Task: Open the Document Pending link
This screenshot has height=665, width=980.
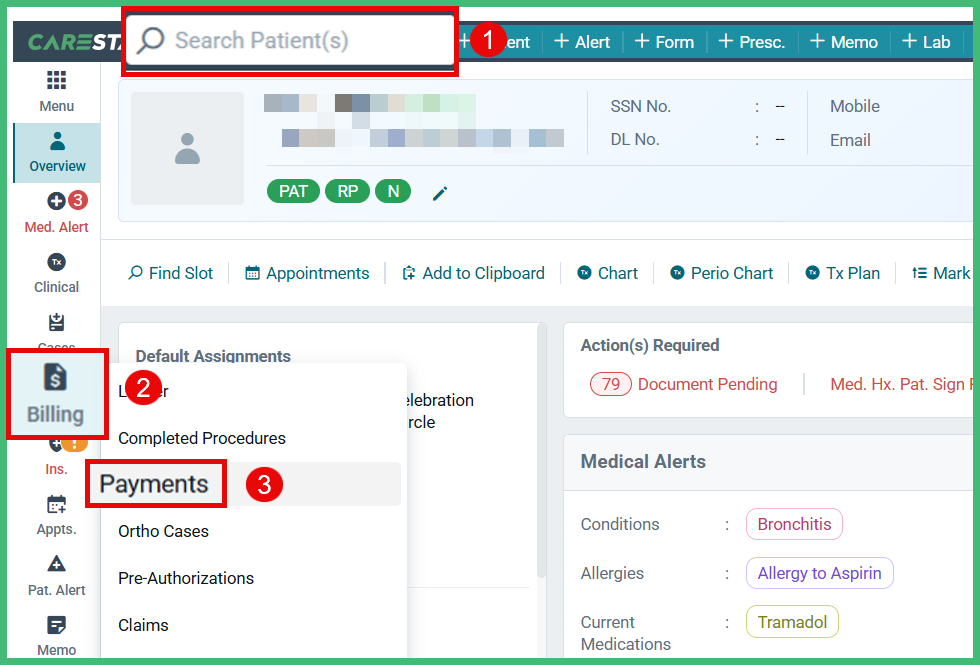Action: [x=707, y=384]
